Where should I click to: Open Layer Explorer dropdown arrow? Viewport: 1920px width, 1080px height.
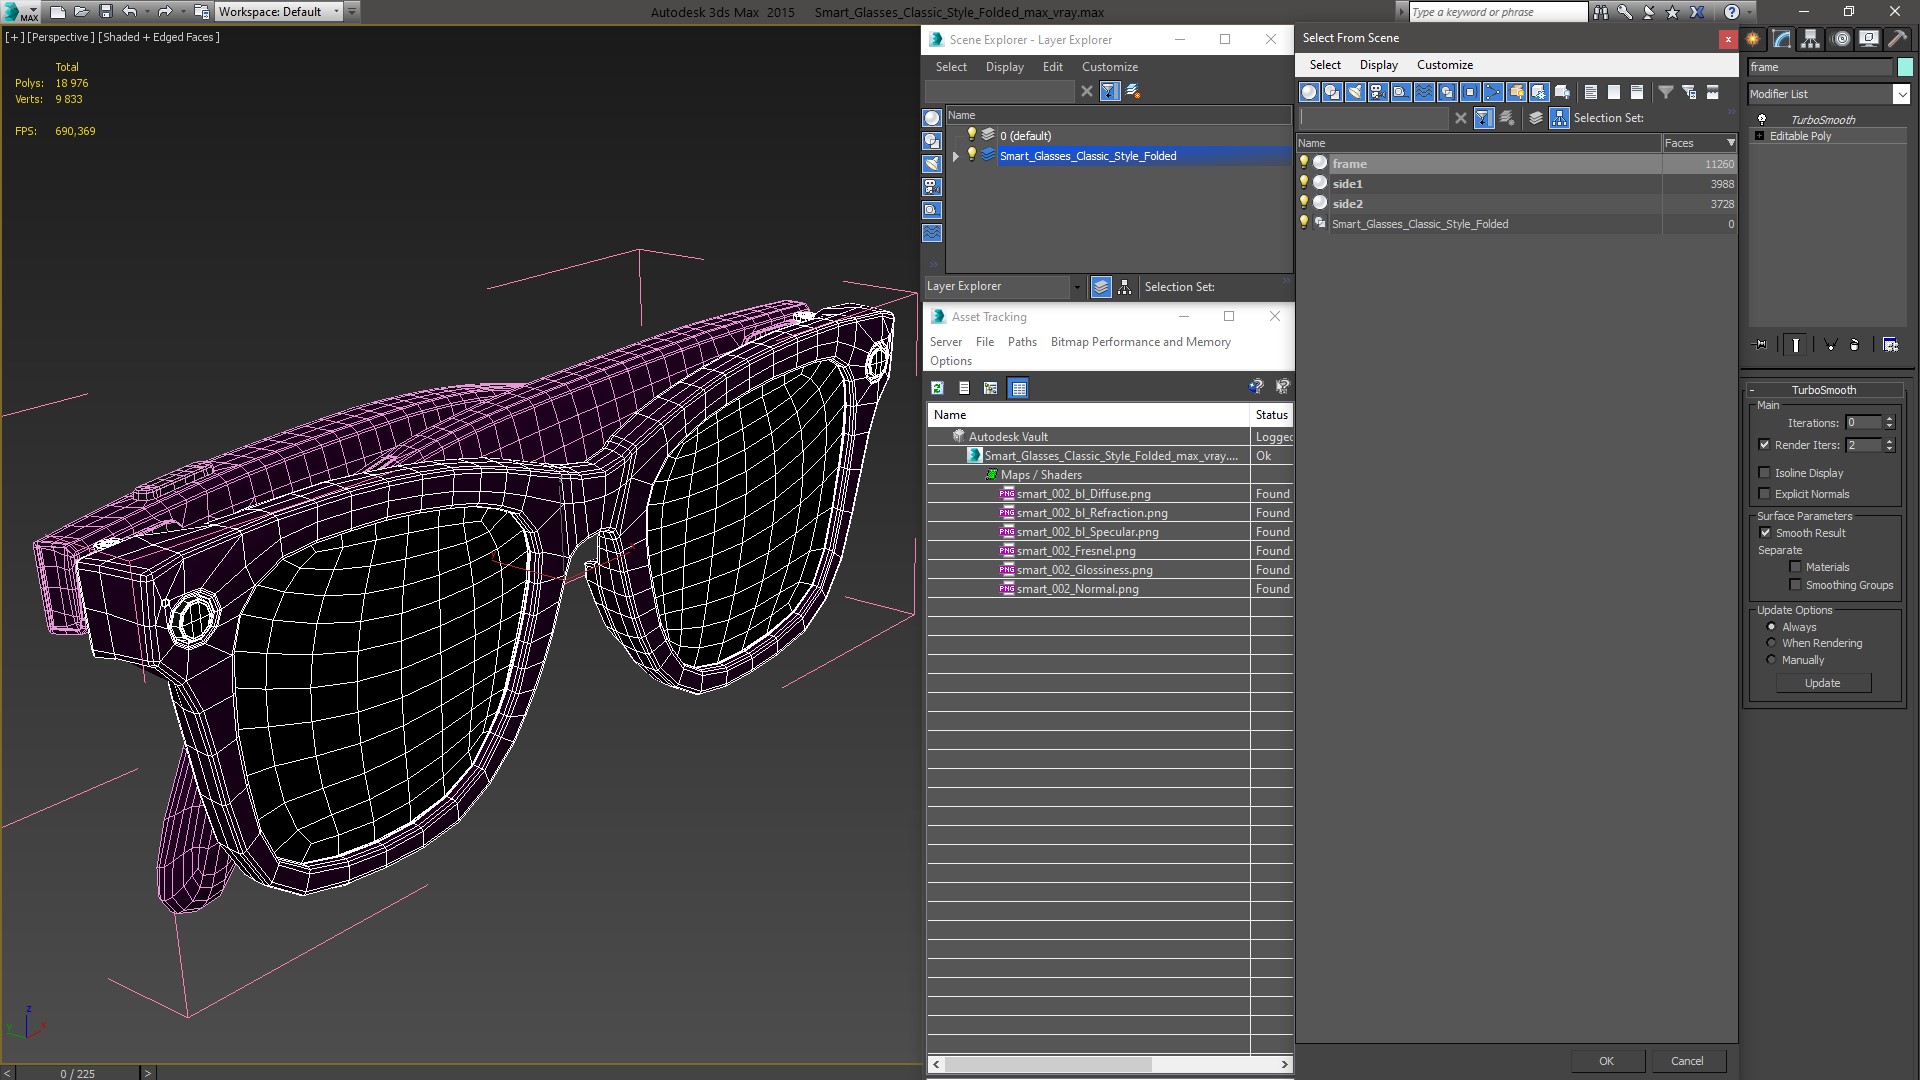[x=1077, y=287]
